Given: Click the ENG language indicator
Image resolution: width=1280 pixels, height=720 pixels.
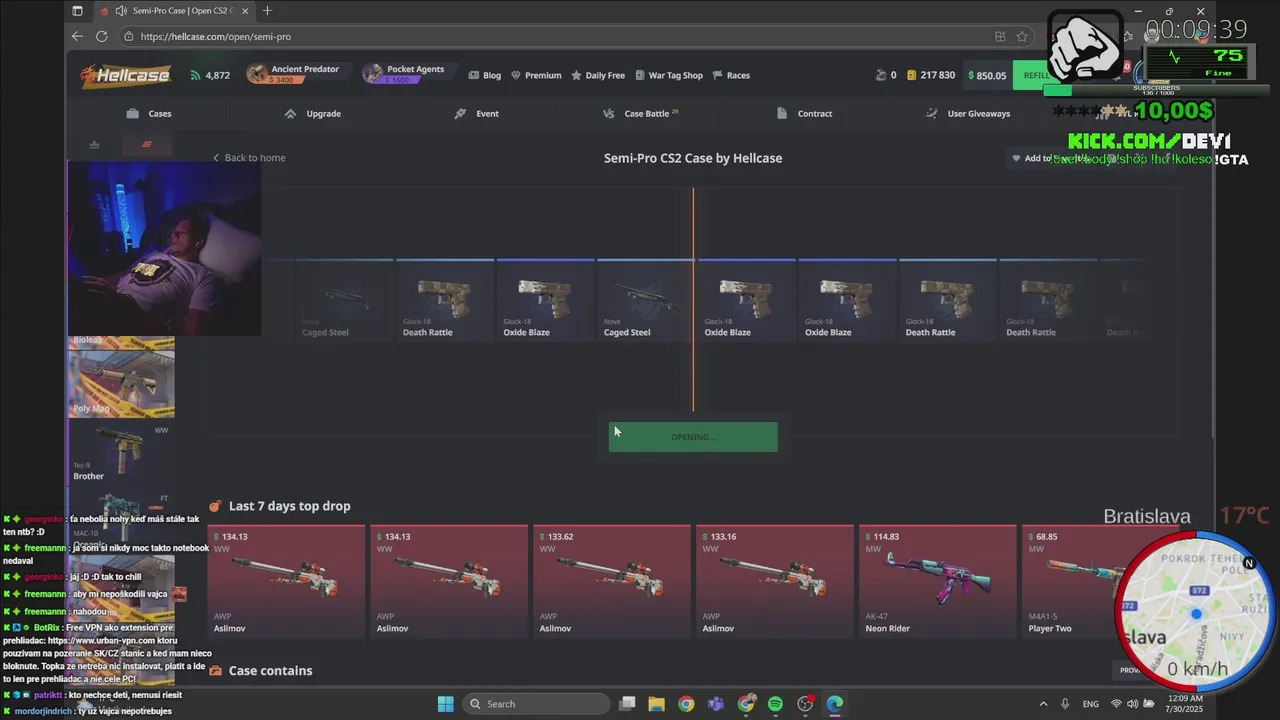Looking at the screenshot, I should tap(1091, 704).
